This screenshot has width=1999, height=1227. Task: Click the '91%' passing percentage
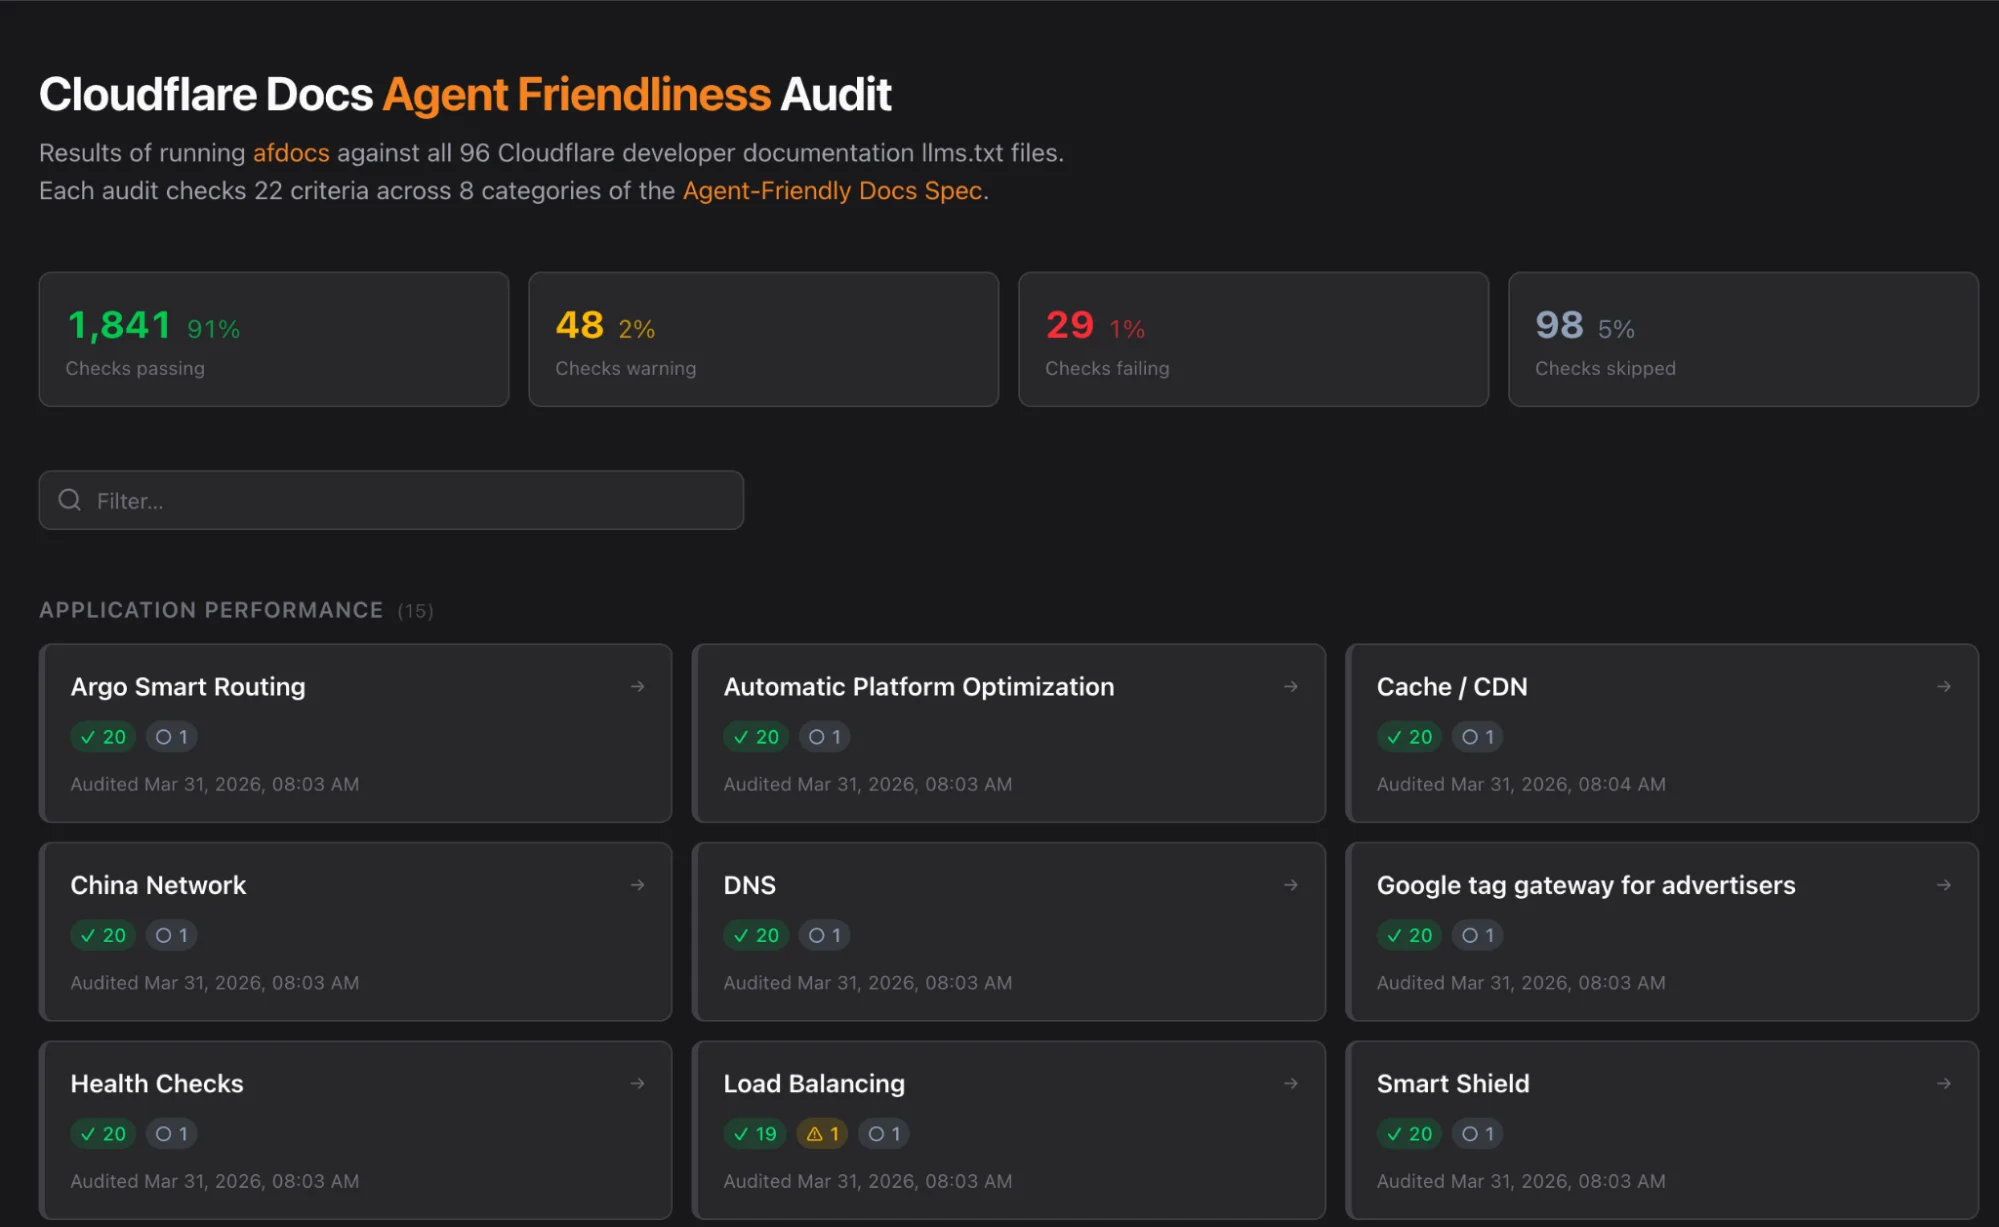tap(214, 329)
